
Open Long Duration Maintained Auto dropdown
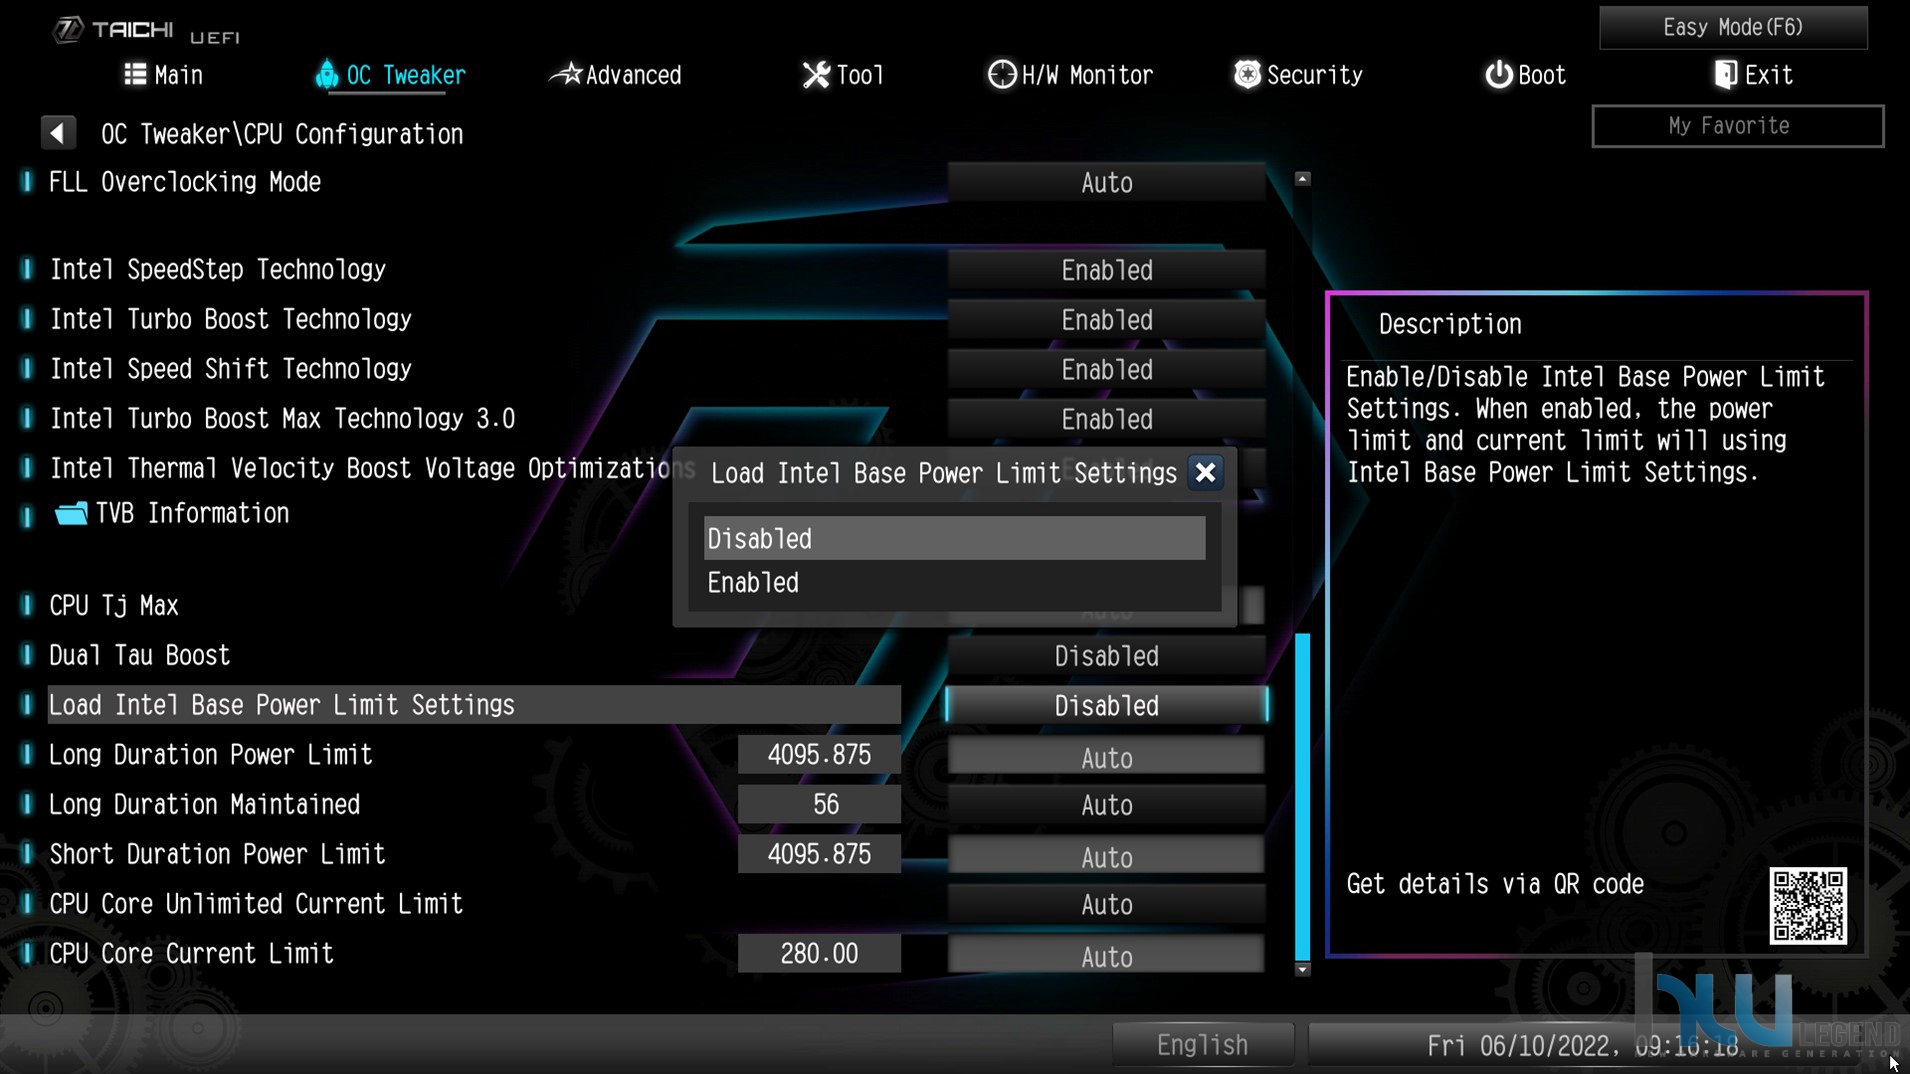pyautogui.click(x=1106, y=805)
